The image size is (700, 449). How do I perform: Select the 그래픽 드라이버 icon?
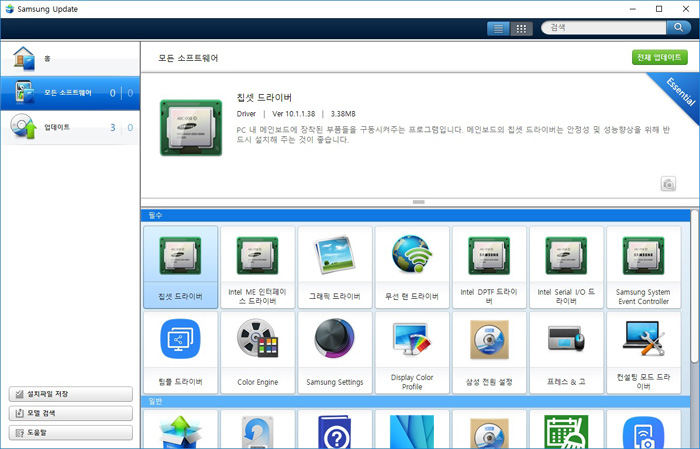(334, 266)
